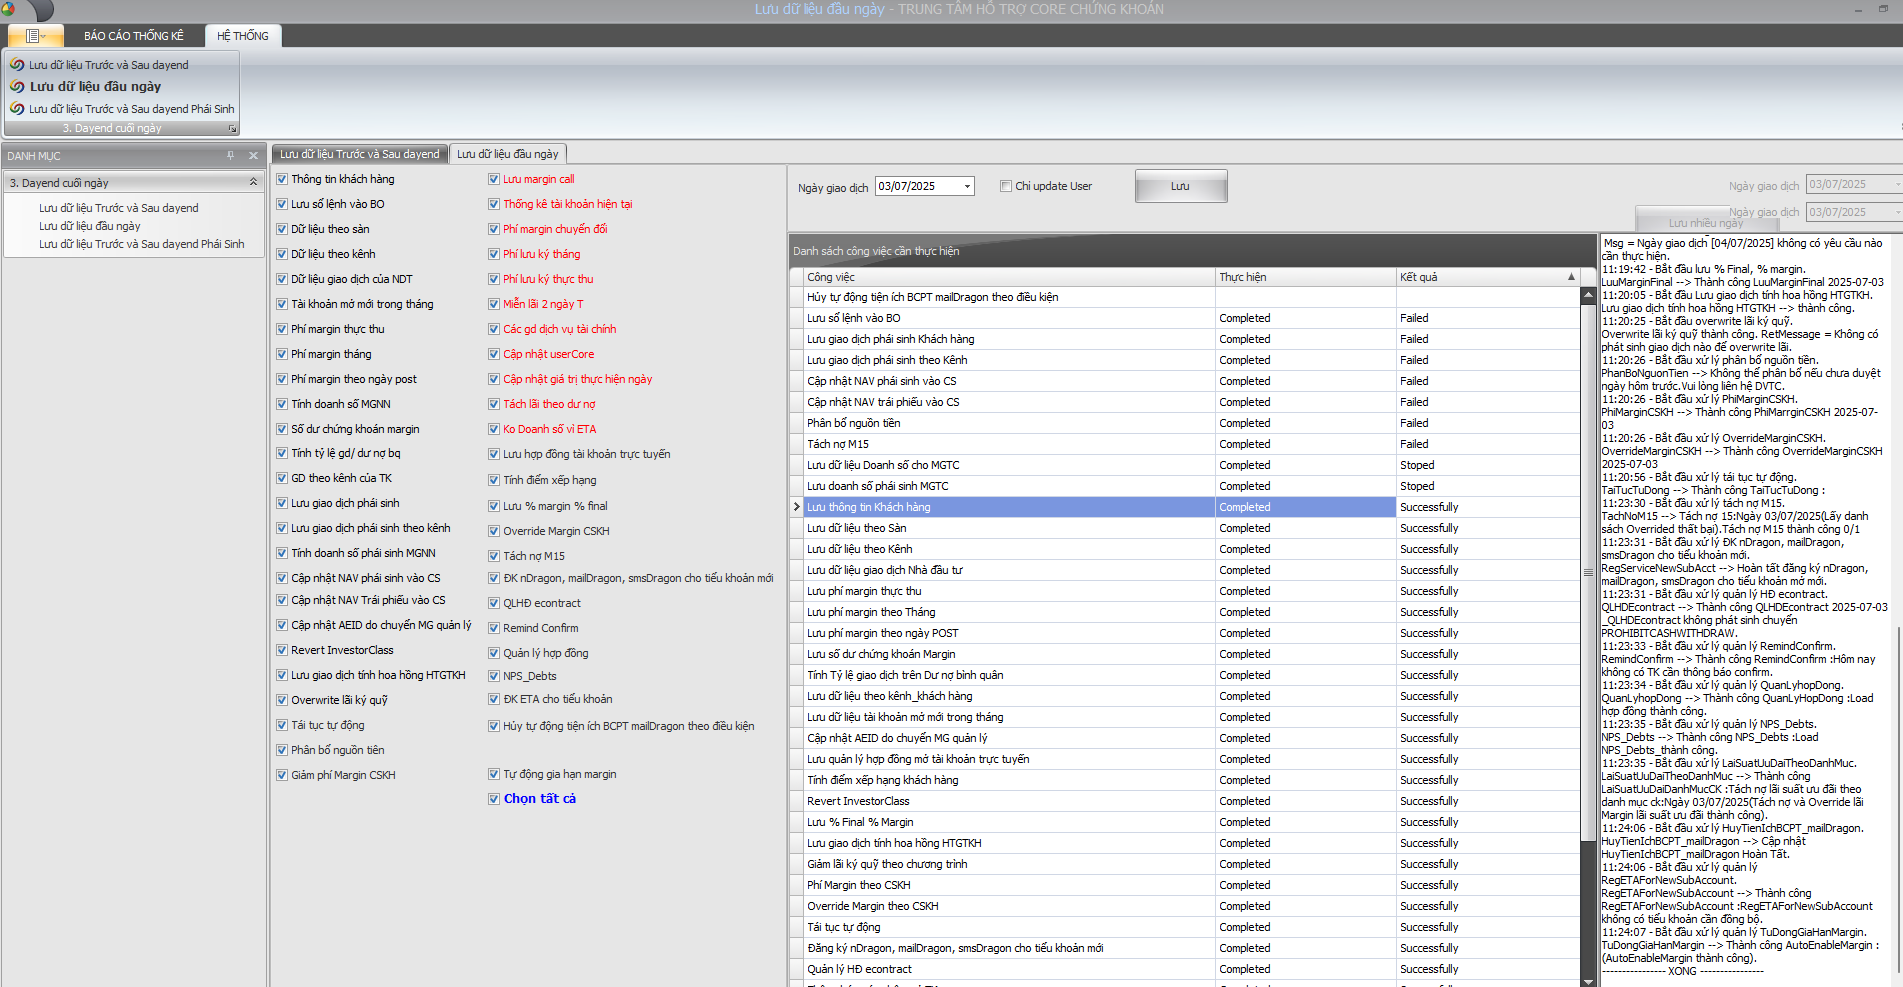Open the BÁO CÁO THỐNG KÊ ribbon tab
This screenshot has width=1903, height=987.
134,36
